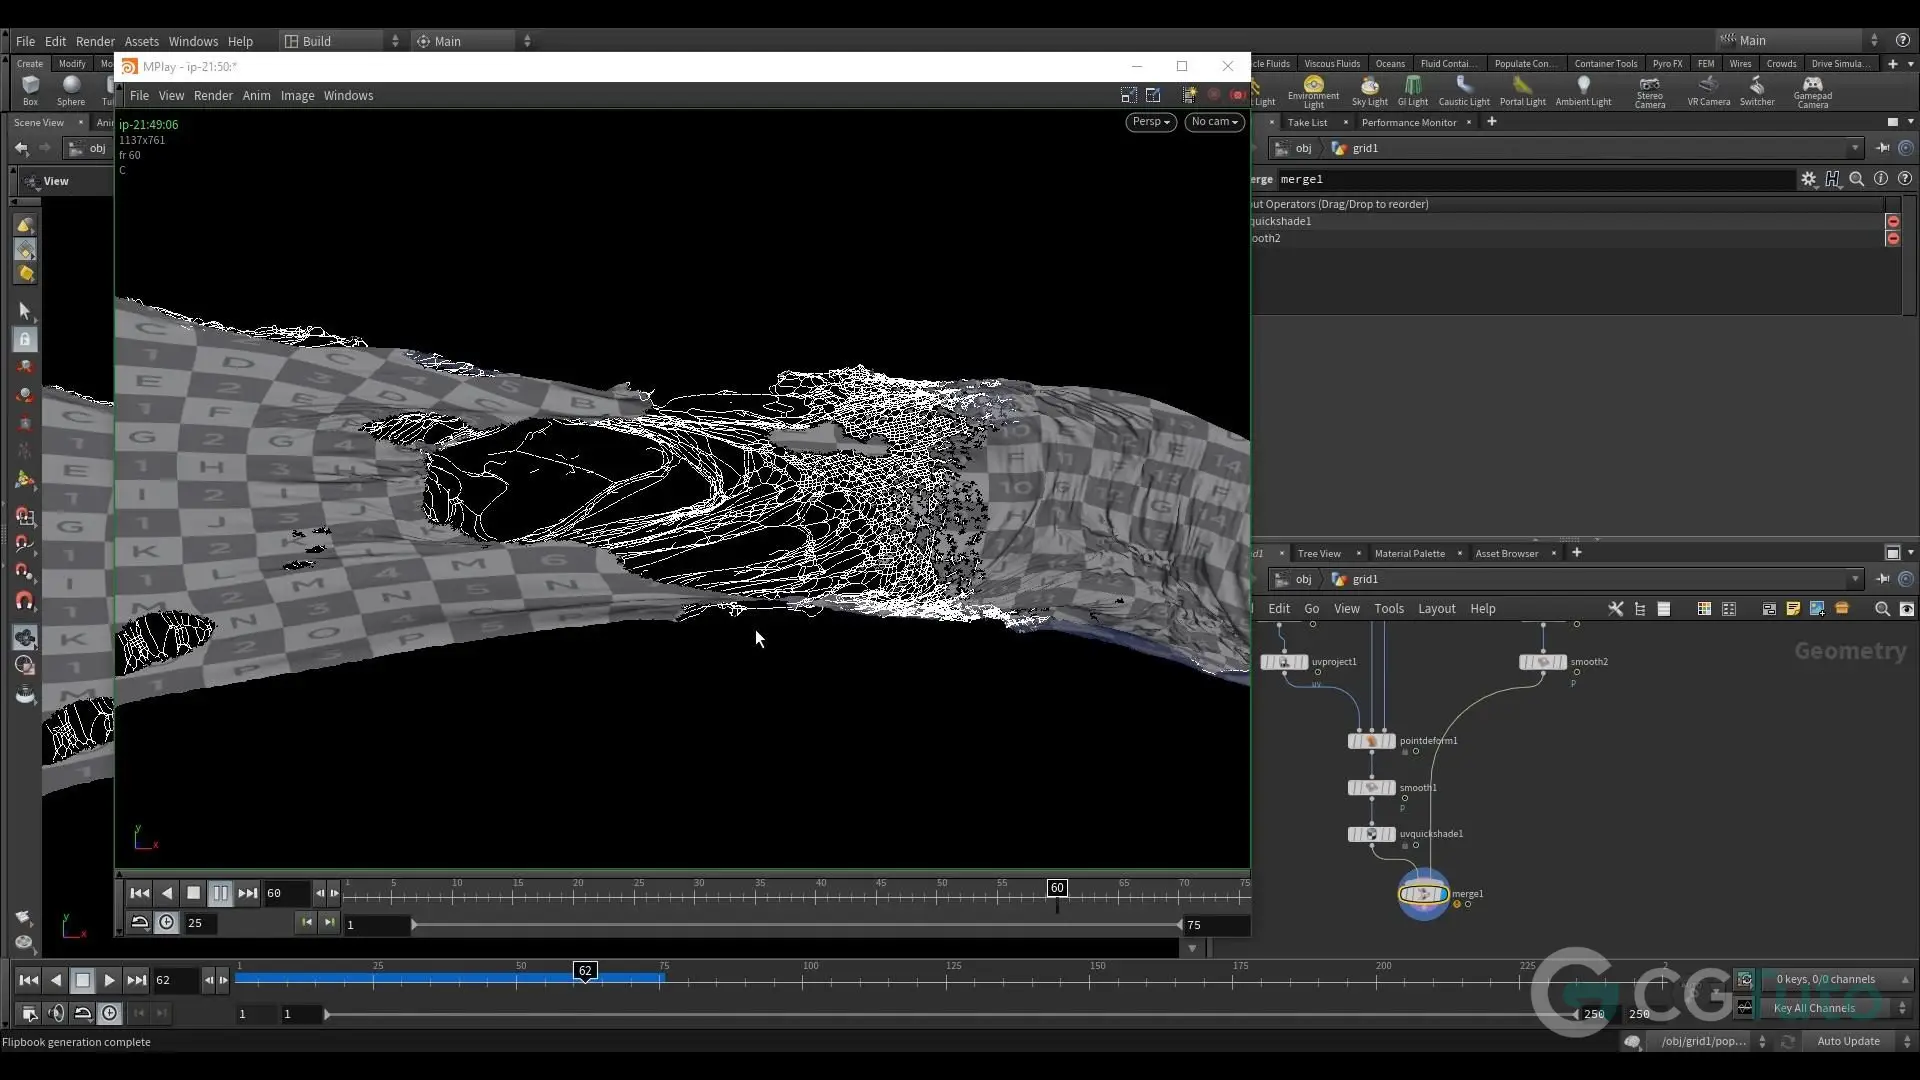Expand the parameter pane path dropdown arrow
This screenshot has height=1080, width=1920.
pyautogui.click(x=1854, y=148)
